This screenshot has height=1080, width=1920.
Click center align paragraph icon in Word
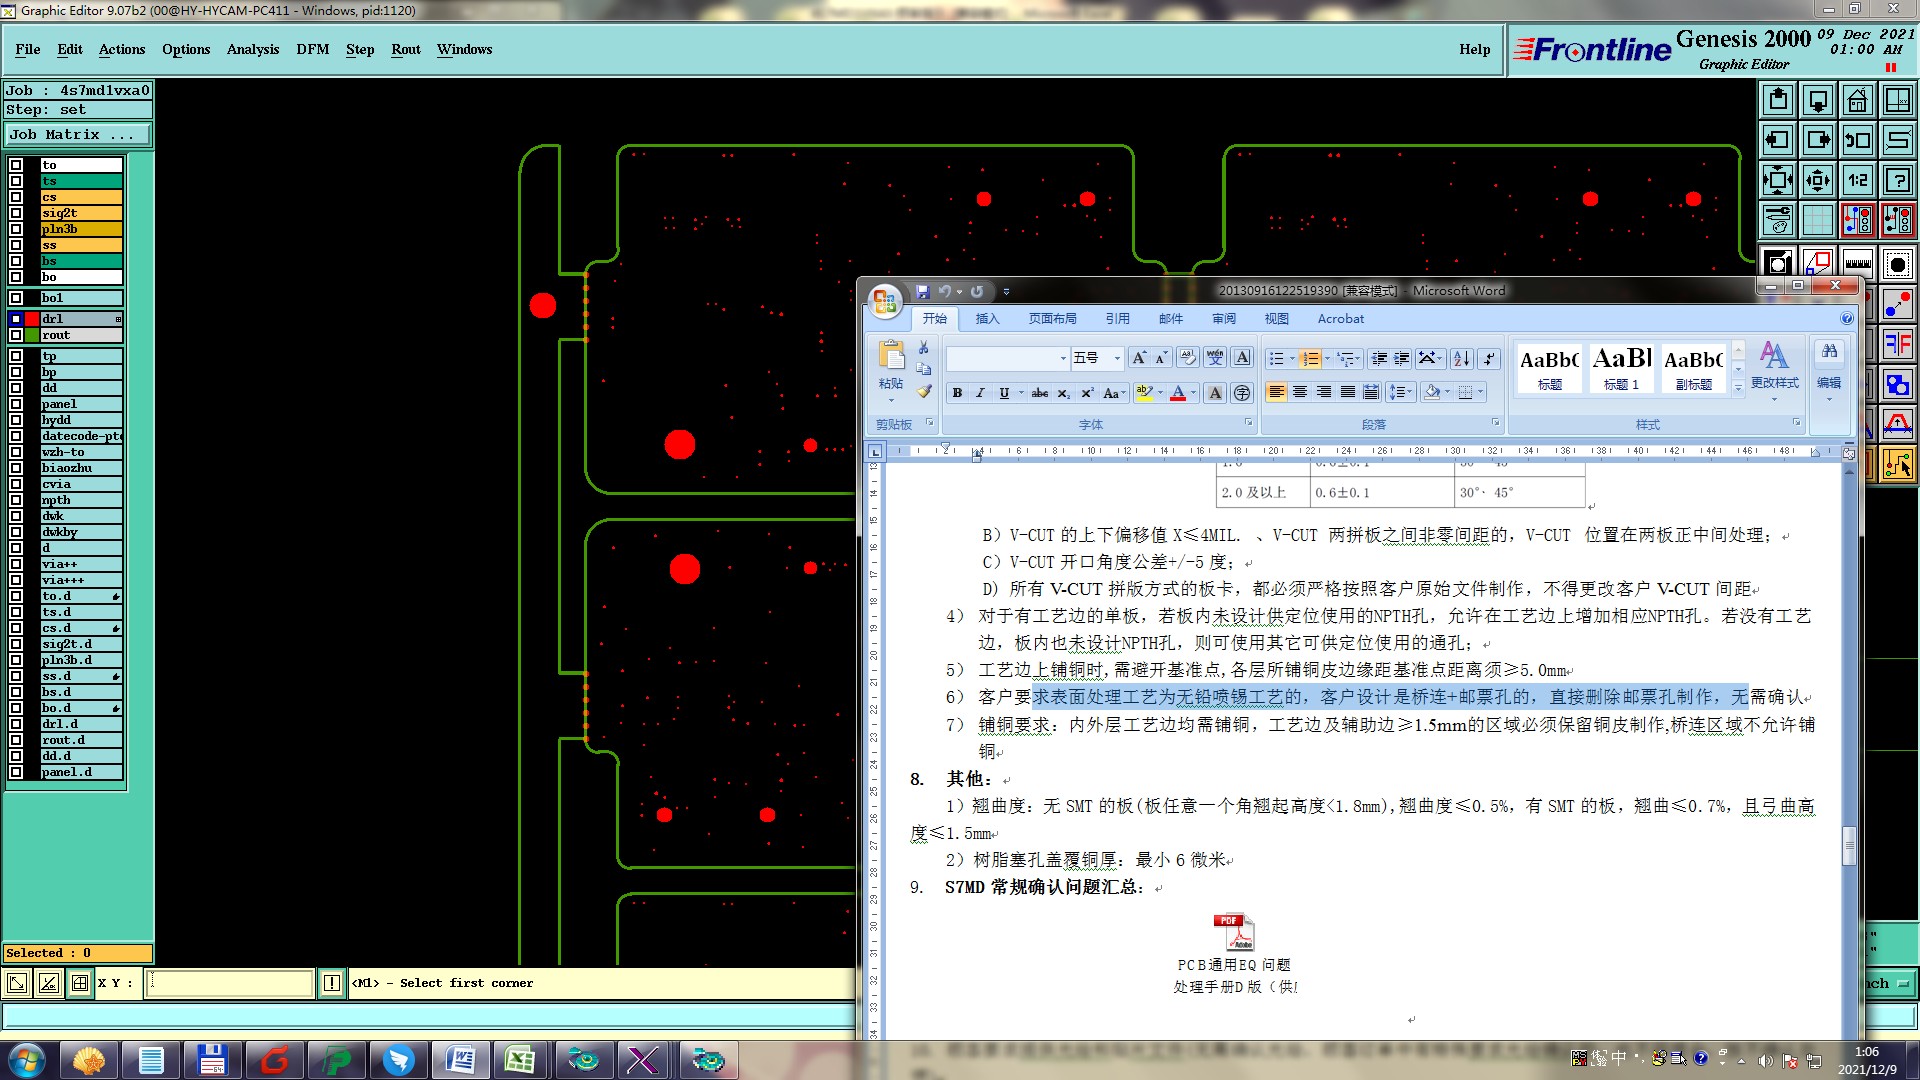pyautogui.click(x=1300, y=393)
